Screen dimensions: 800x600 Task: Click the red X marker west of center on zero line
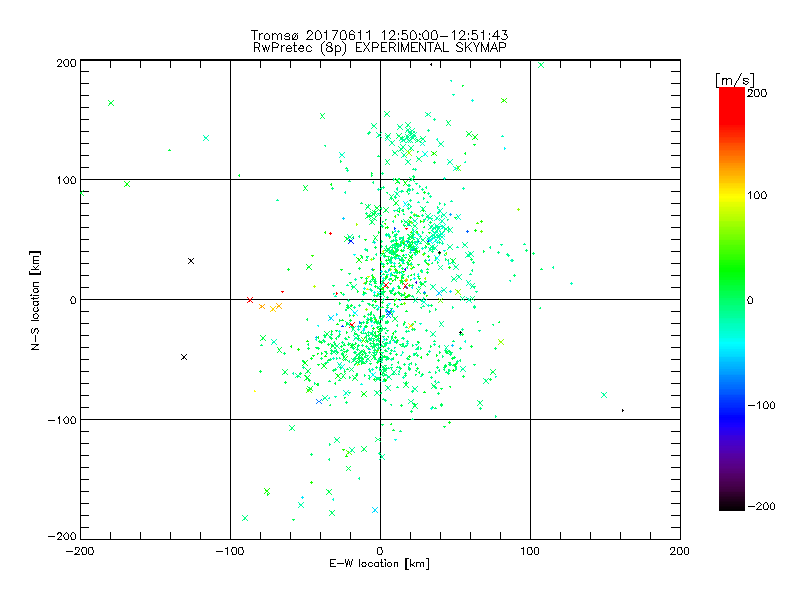[x=250, y=300]
